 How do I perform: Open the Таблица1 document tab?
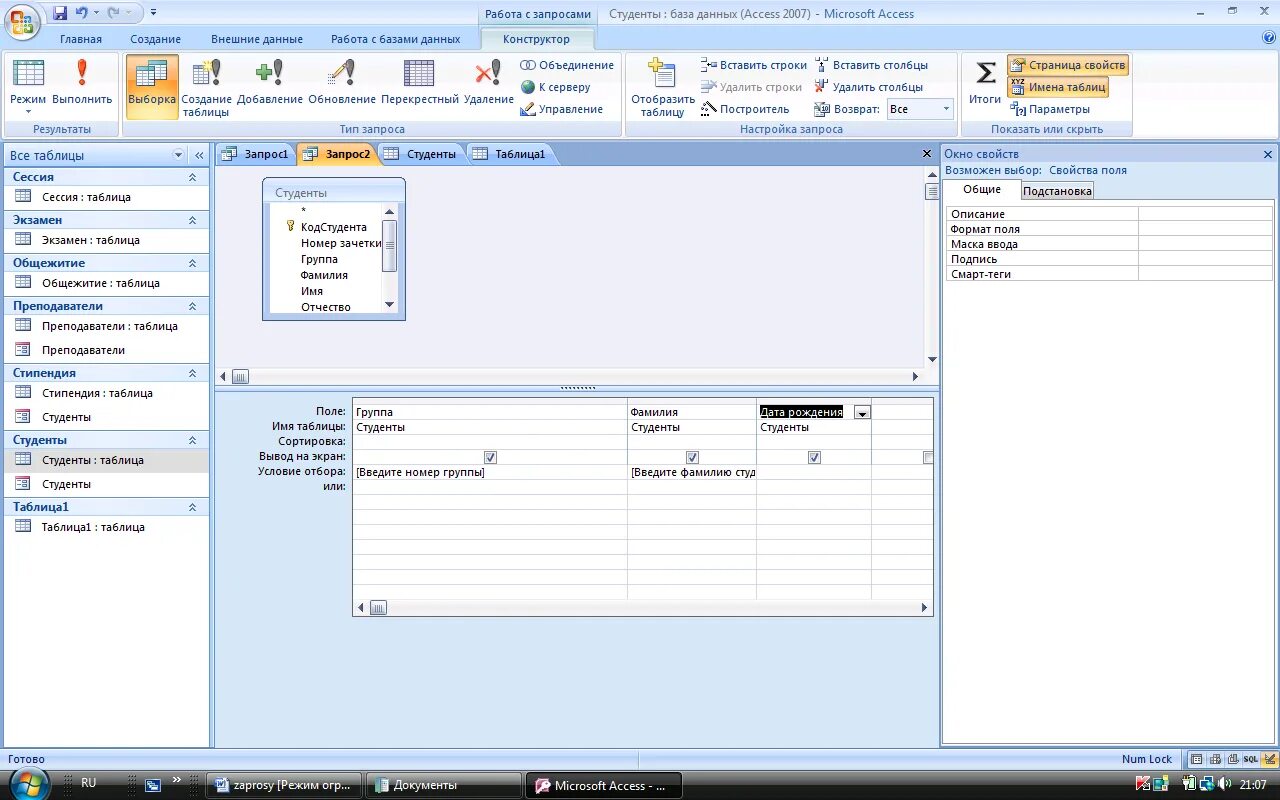[510, 153]
